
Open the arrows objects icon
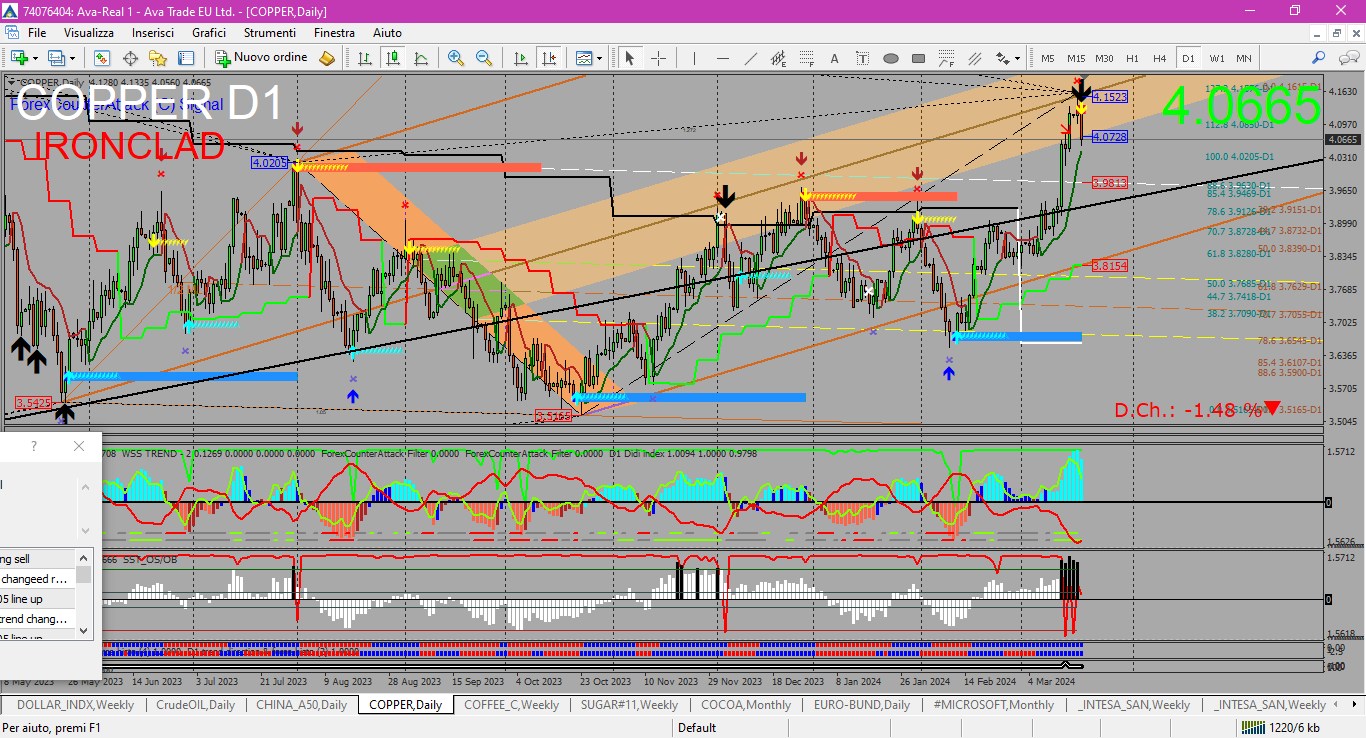(1003, 58)
